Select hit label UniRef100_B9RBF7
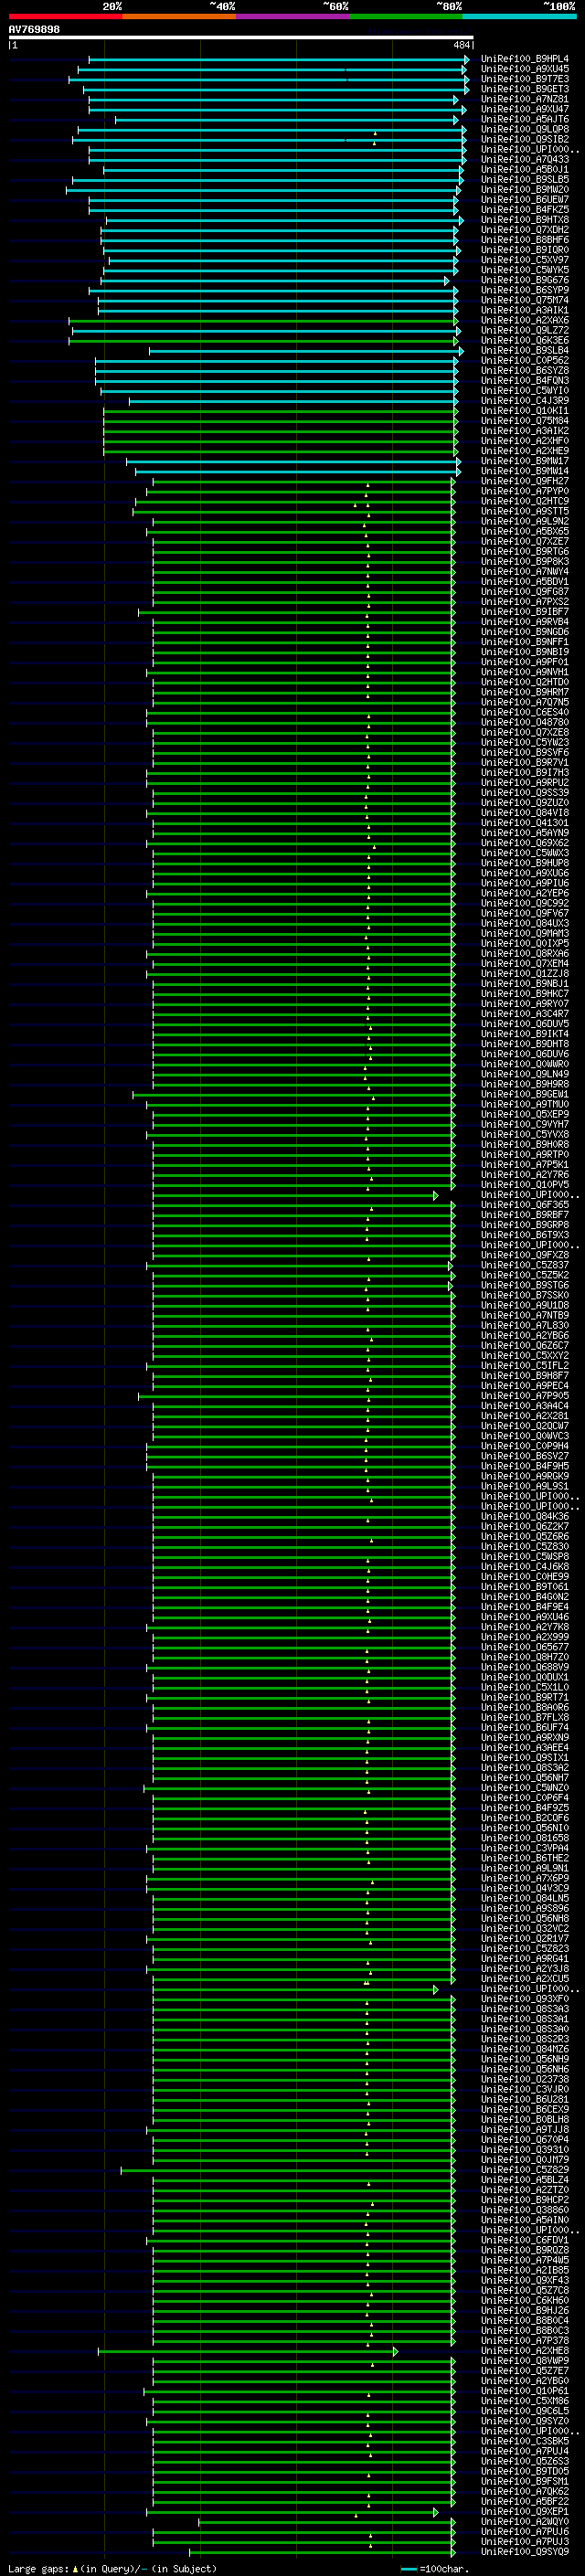585x2576 pixels. click(525, 1215)
